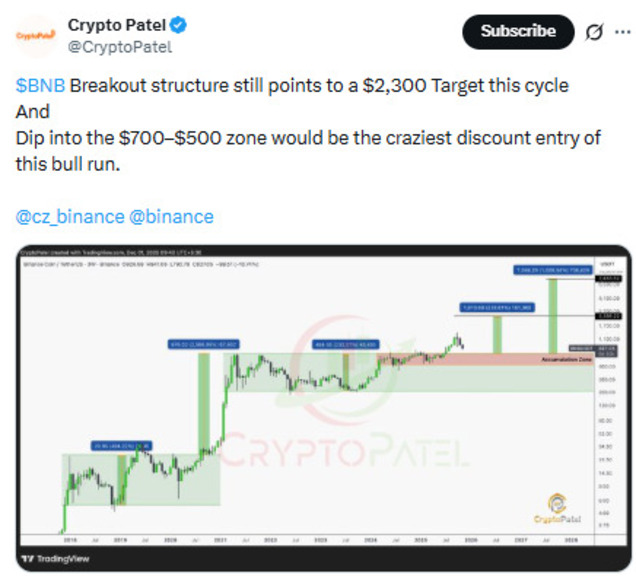The width and height of the screenshot is (636, 576).
Task: Click the $BNB cashtag
Action: pyautogui.click(x=40, y=86)
